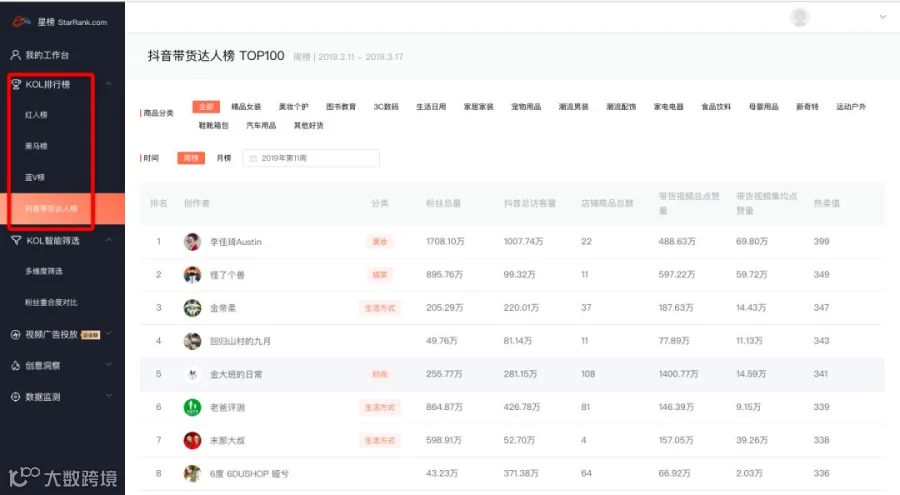
Task: Switch to 月榜 ranking period
Action: [224, 158]
